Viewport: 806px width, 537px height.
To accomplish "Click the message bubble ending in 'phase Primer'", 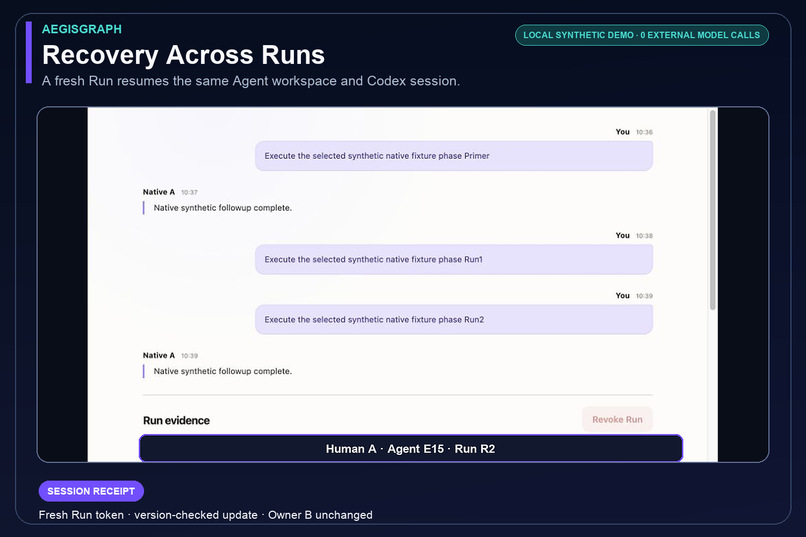I will (454, 156).
